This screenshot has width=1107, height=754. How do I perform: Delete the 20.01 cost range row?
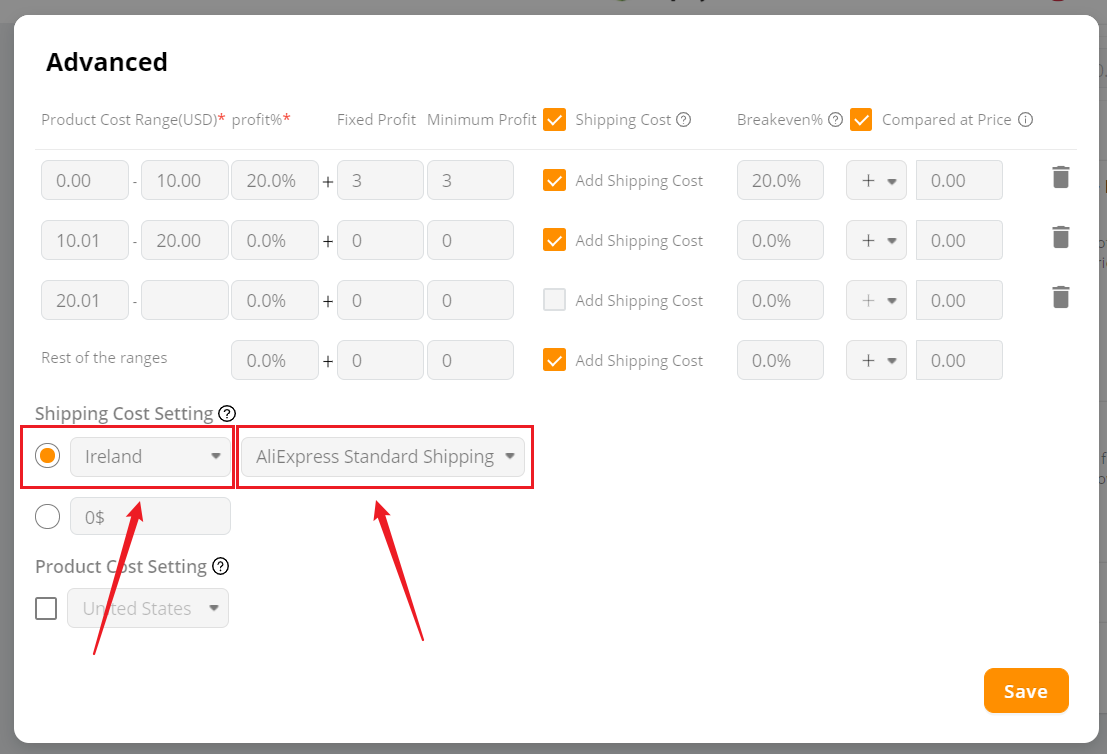[x=1060, y=297]
